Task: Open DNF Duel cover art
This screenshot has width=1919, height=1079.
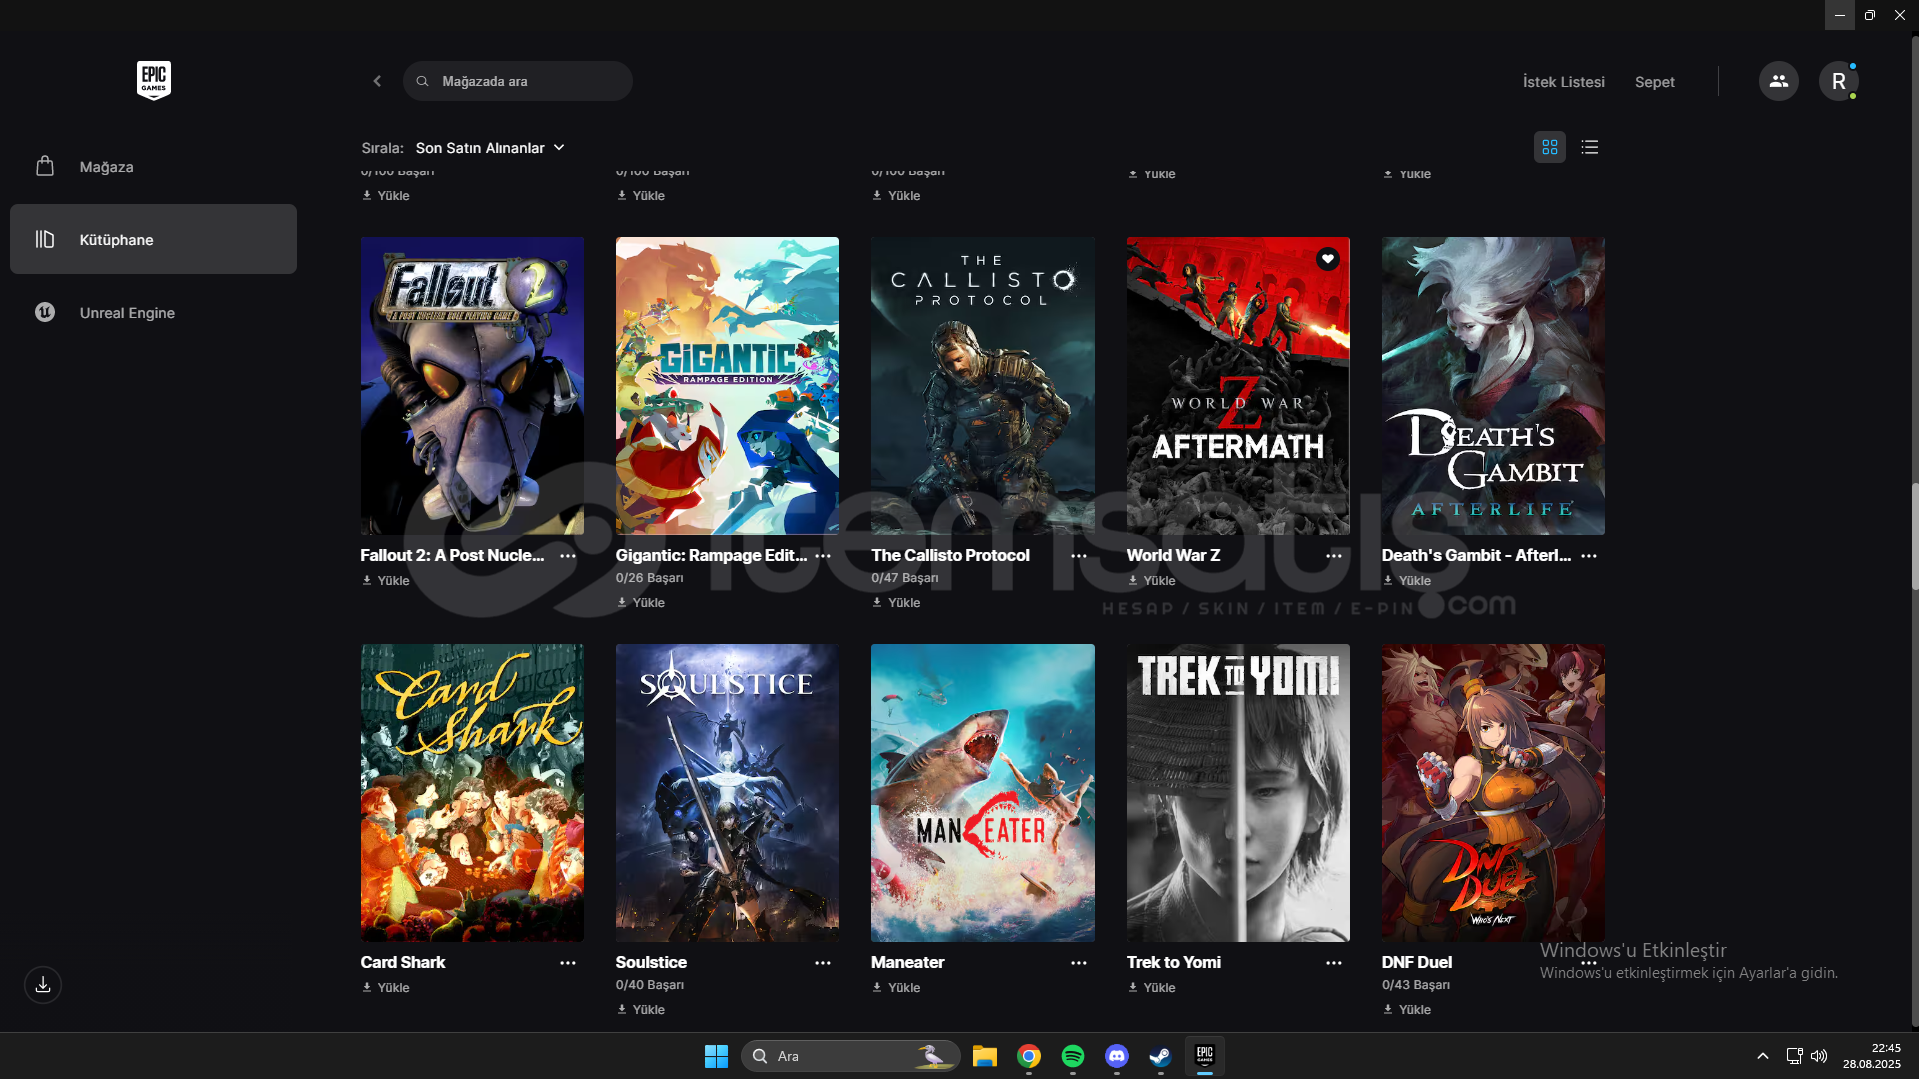Action: coord(1493,793)
